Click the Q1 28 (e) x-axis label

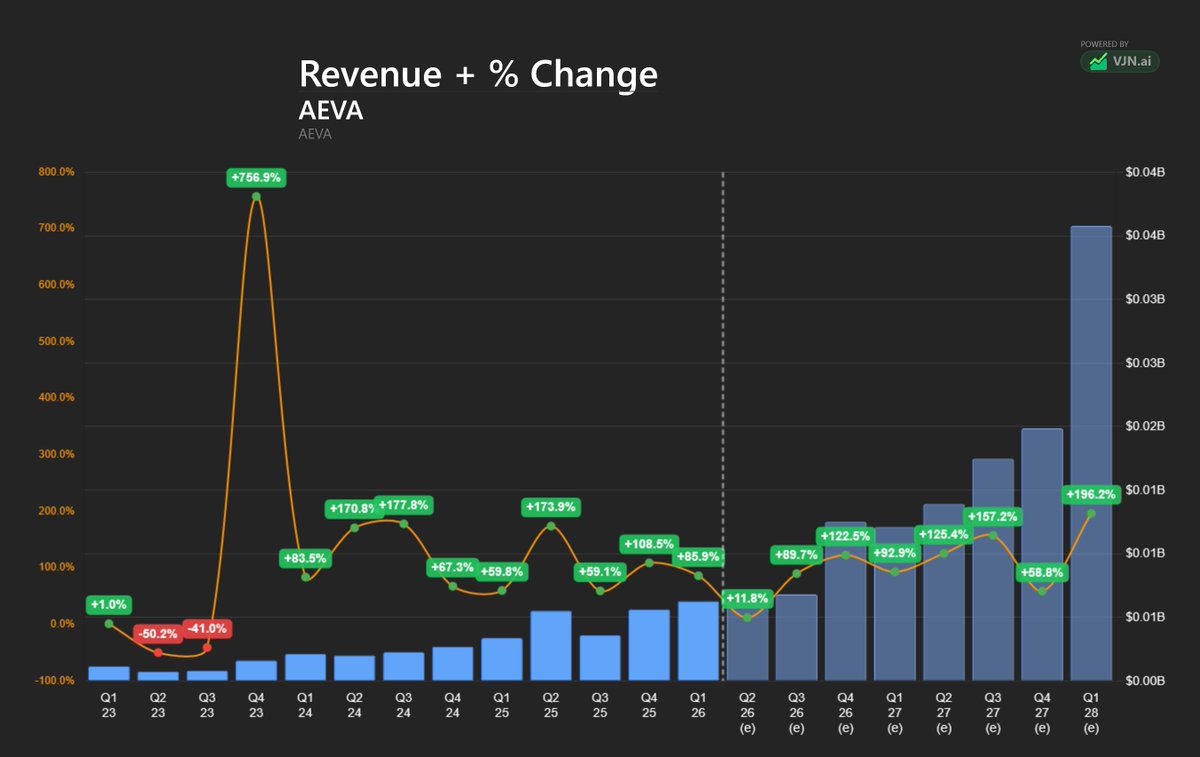[x=1091, y=715]
